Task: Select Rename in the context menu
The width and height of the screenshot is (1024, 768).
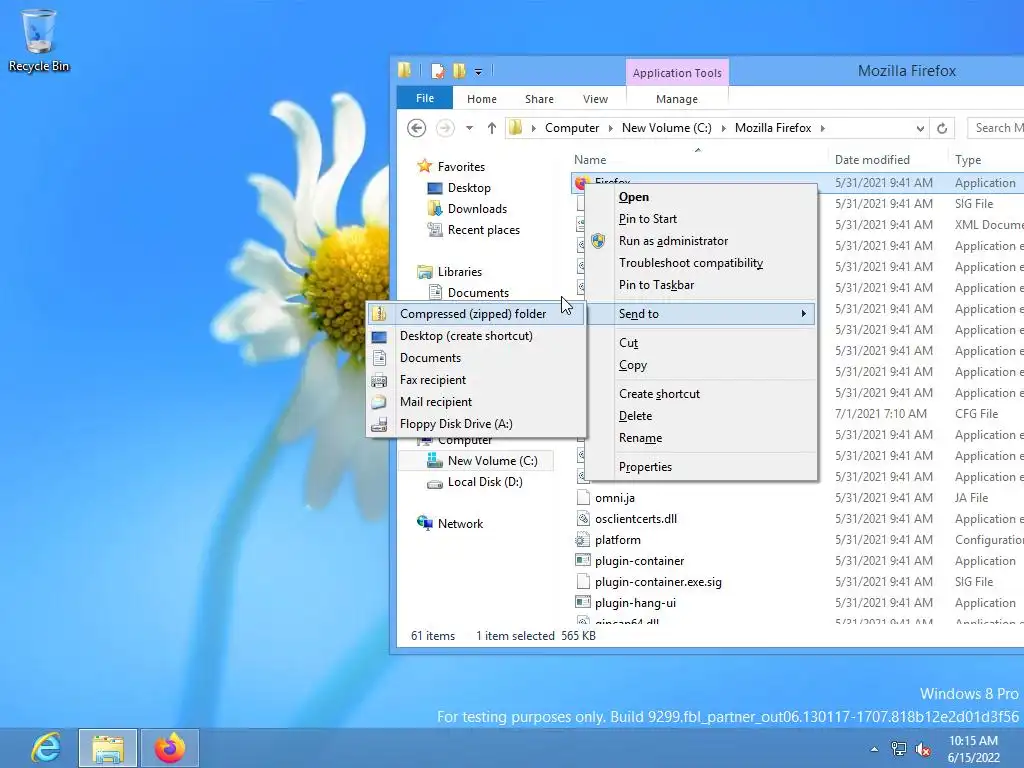Action: click(x=701, y=438)
